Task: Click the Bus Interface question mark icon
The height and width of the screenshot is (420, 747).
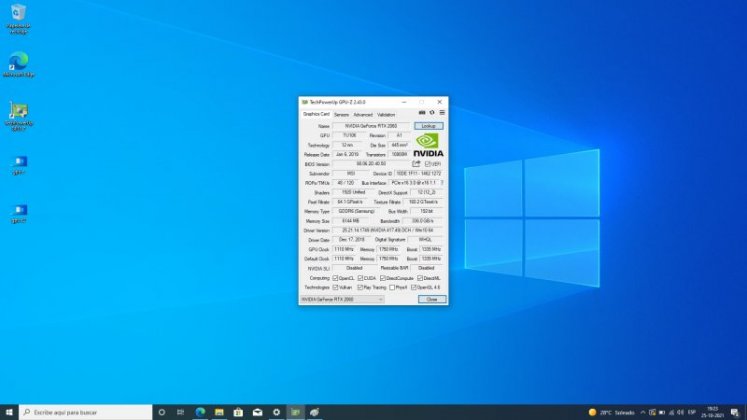Action: click(442, 183)
